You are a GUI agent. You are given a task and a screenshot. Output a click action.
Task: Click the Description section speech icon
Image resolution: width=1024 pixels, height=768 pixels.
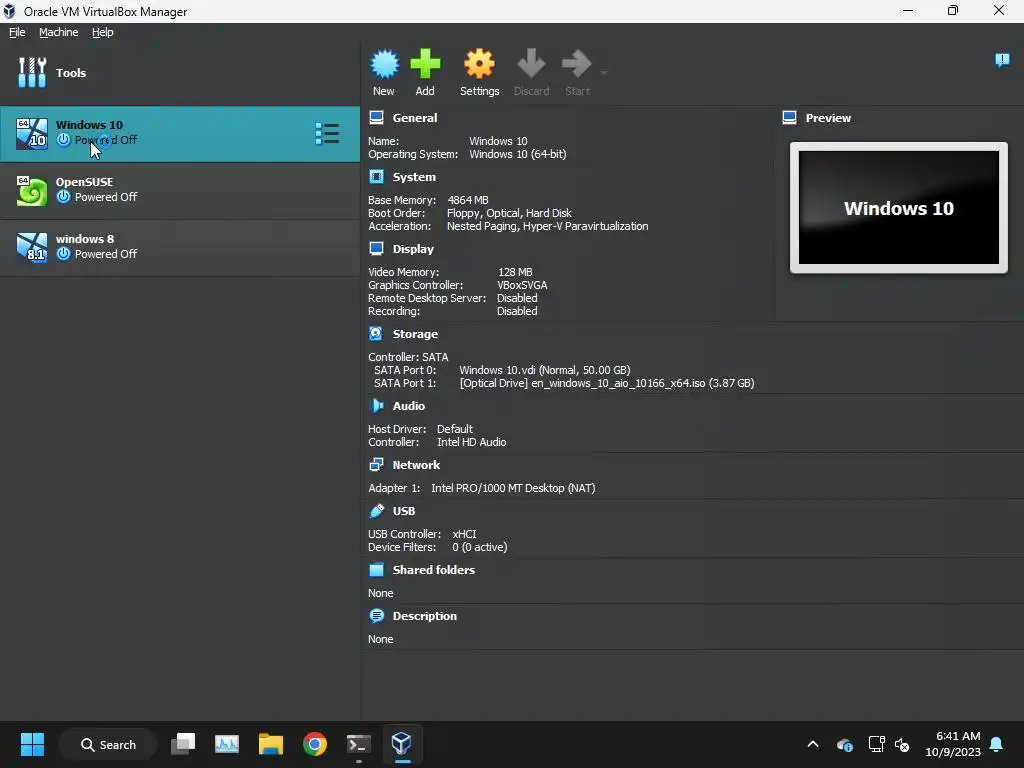tap(376, 616)
